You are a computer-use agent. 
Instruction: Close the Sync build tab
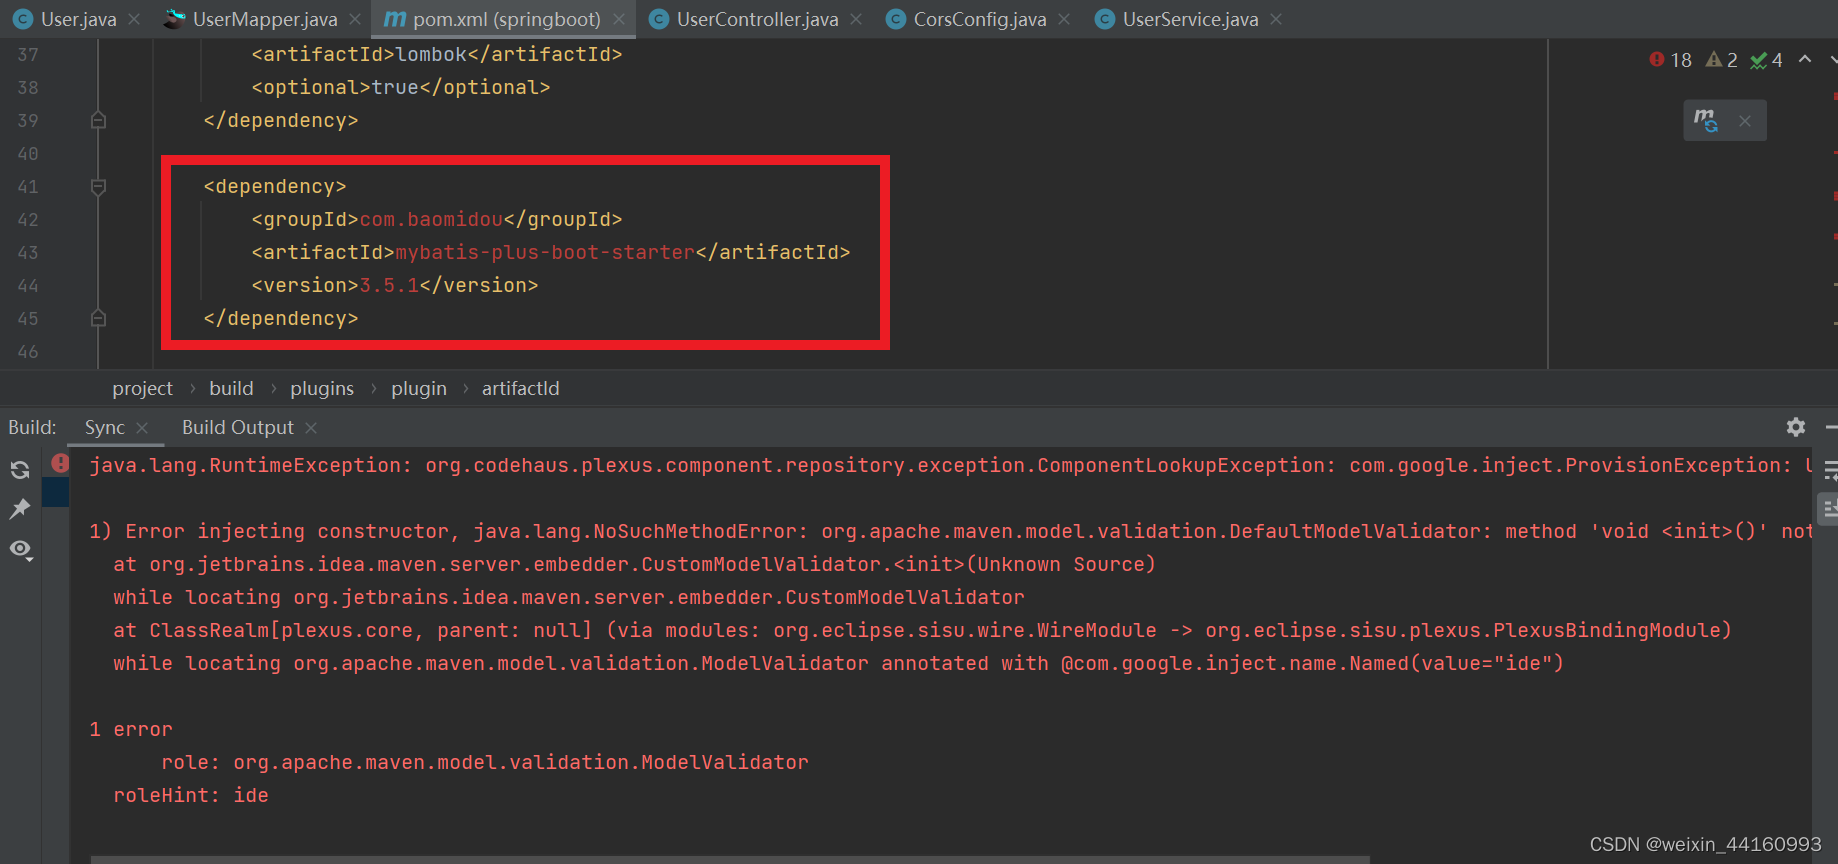click(142, 428)
